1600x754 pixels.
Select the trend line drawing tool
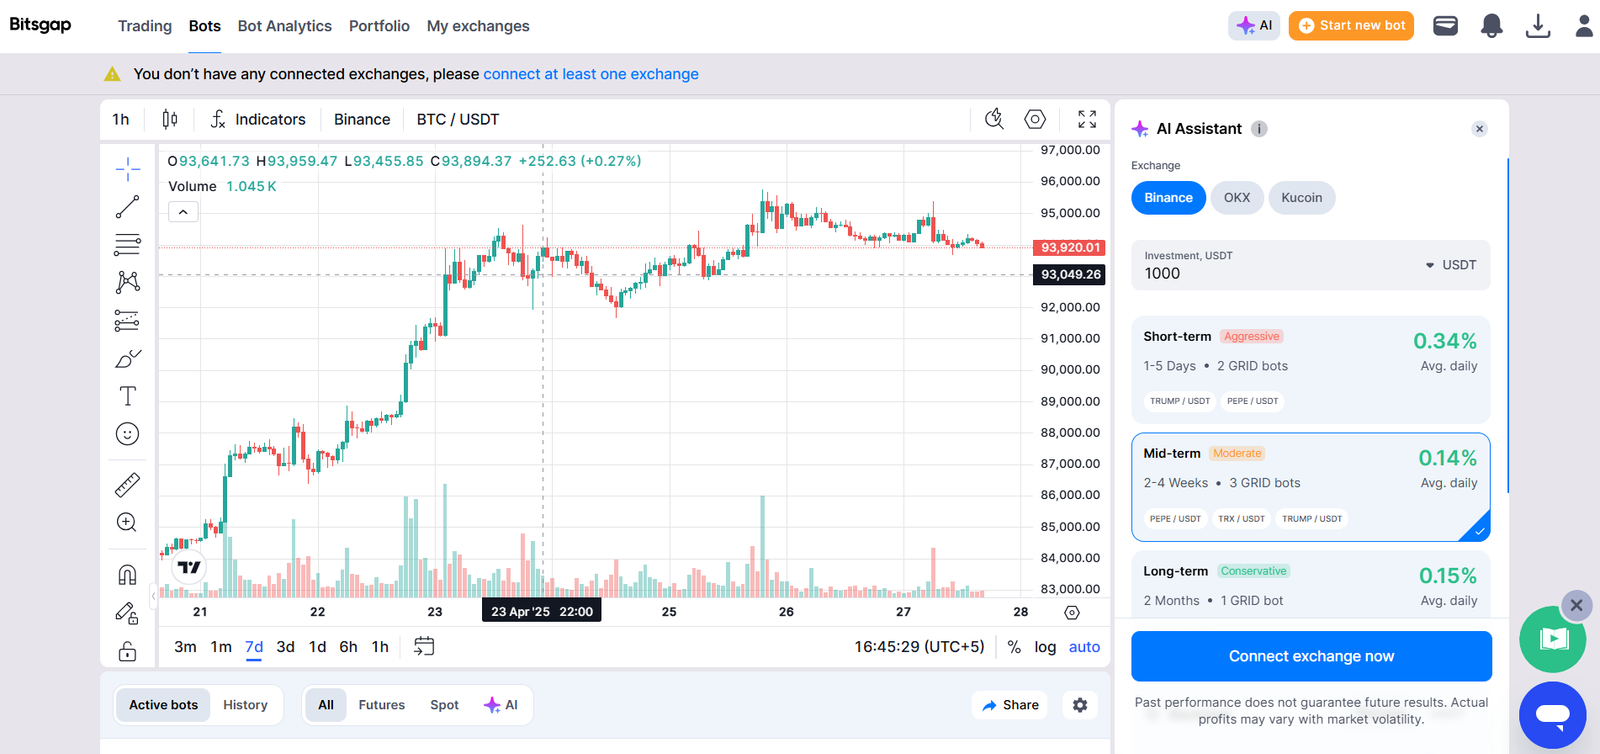click(x=127, y=206)
